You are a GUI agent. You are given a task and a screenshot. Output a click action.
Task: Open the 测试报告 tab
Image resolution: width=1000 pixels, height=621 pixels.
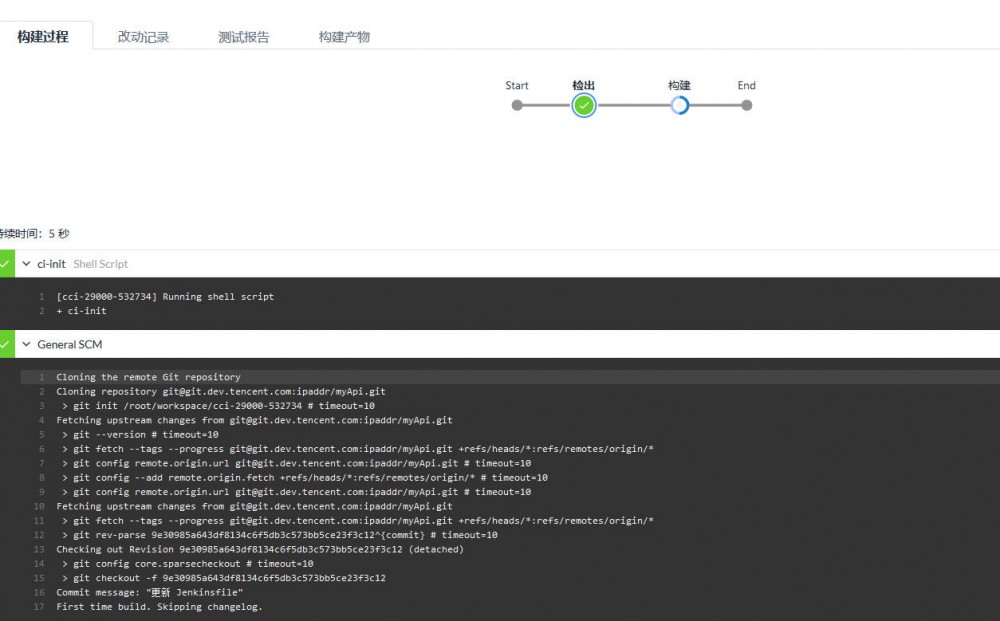[x=242, y=36]
